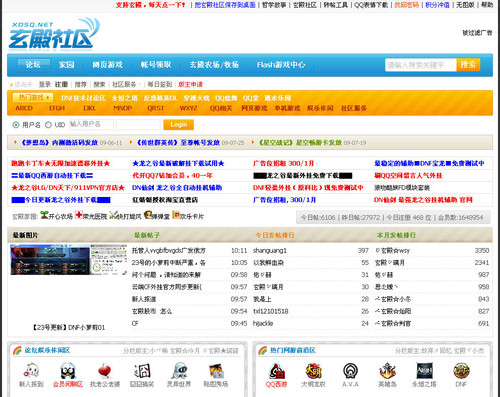Screen dimensions: 500x397
Task: Select the 用户名 login radio button
Action: (16, 125)
